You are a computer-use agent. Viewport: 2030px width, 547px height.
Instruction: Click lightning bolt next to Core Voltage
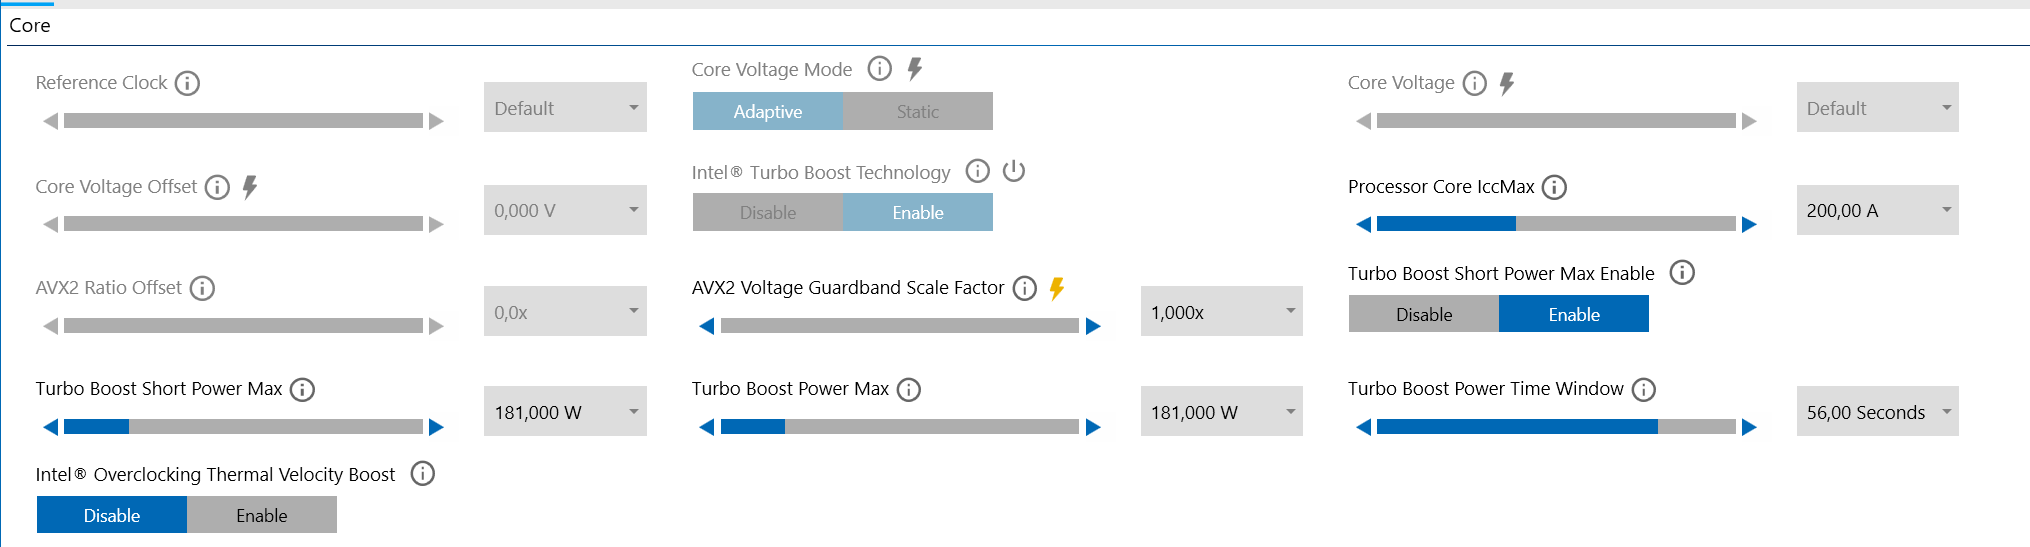[1507, 83]
